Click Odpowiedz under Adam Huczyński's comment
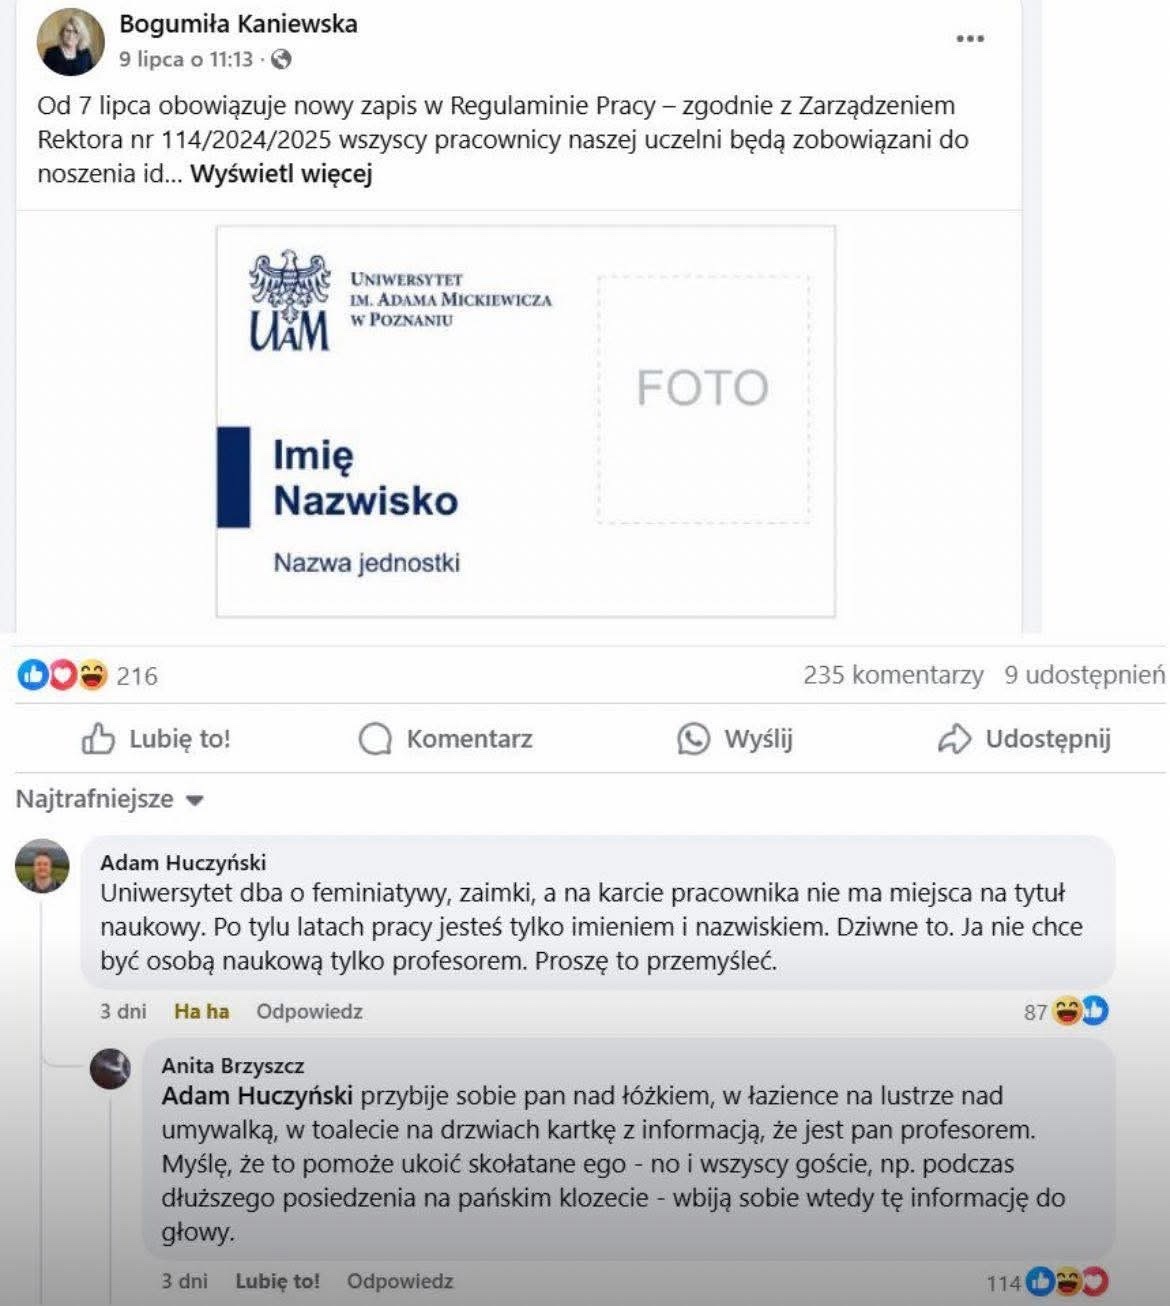This screenshot has height=1306, width=1170. [309, 1011]
